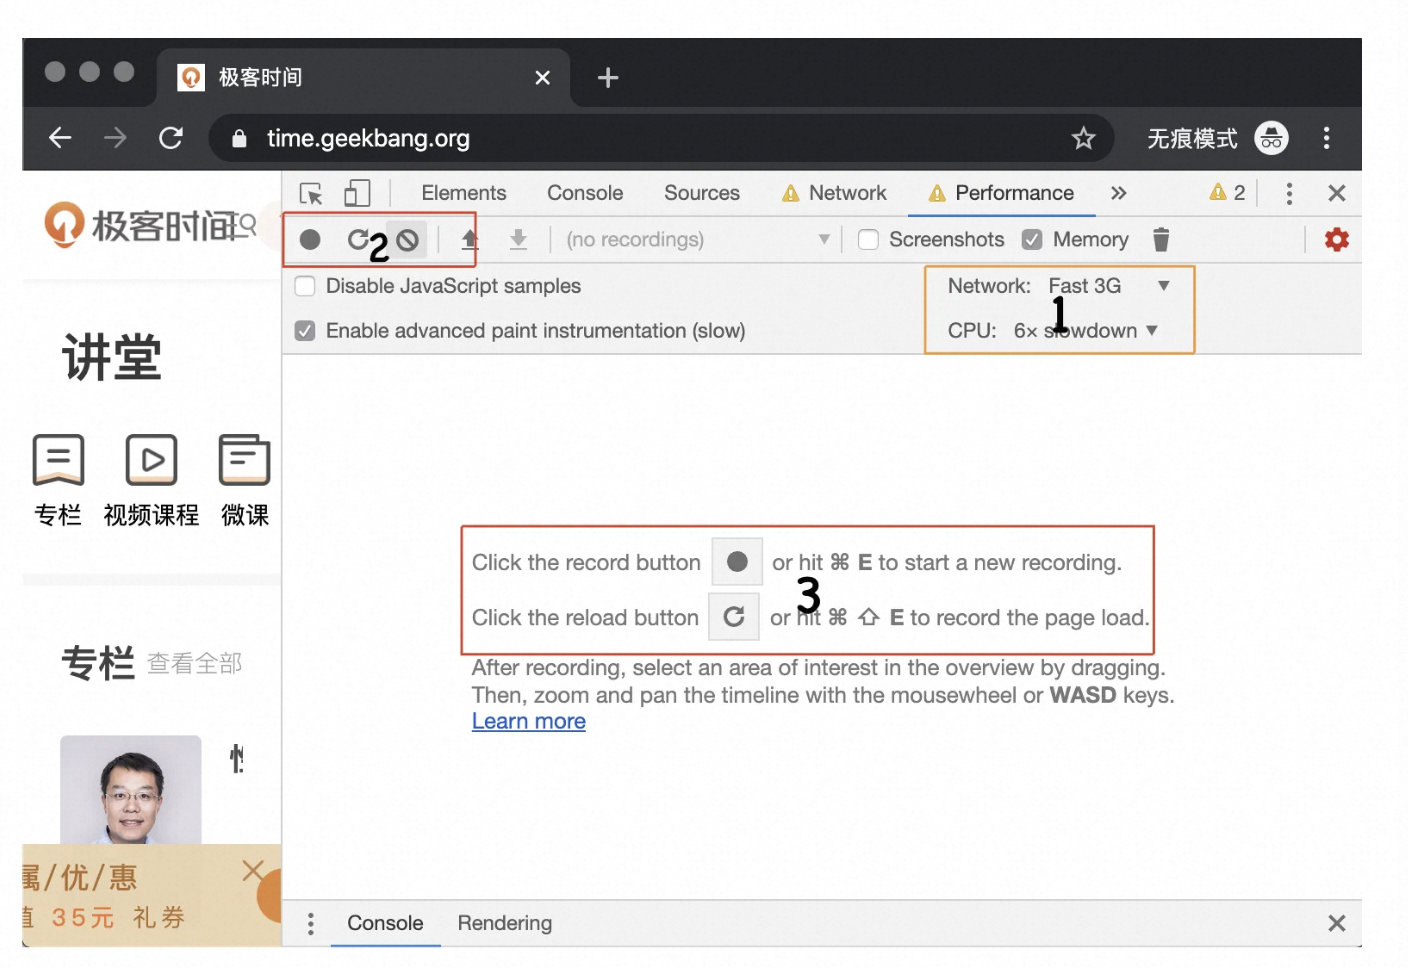Open the Sources tab
Viewport: 1408px width, 968px height.
click(x=702, y=193)
